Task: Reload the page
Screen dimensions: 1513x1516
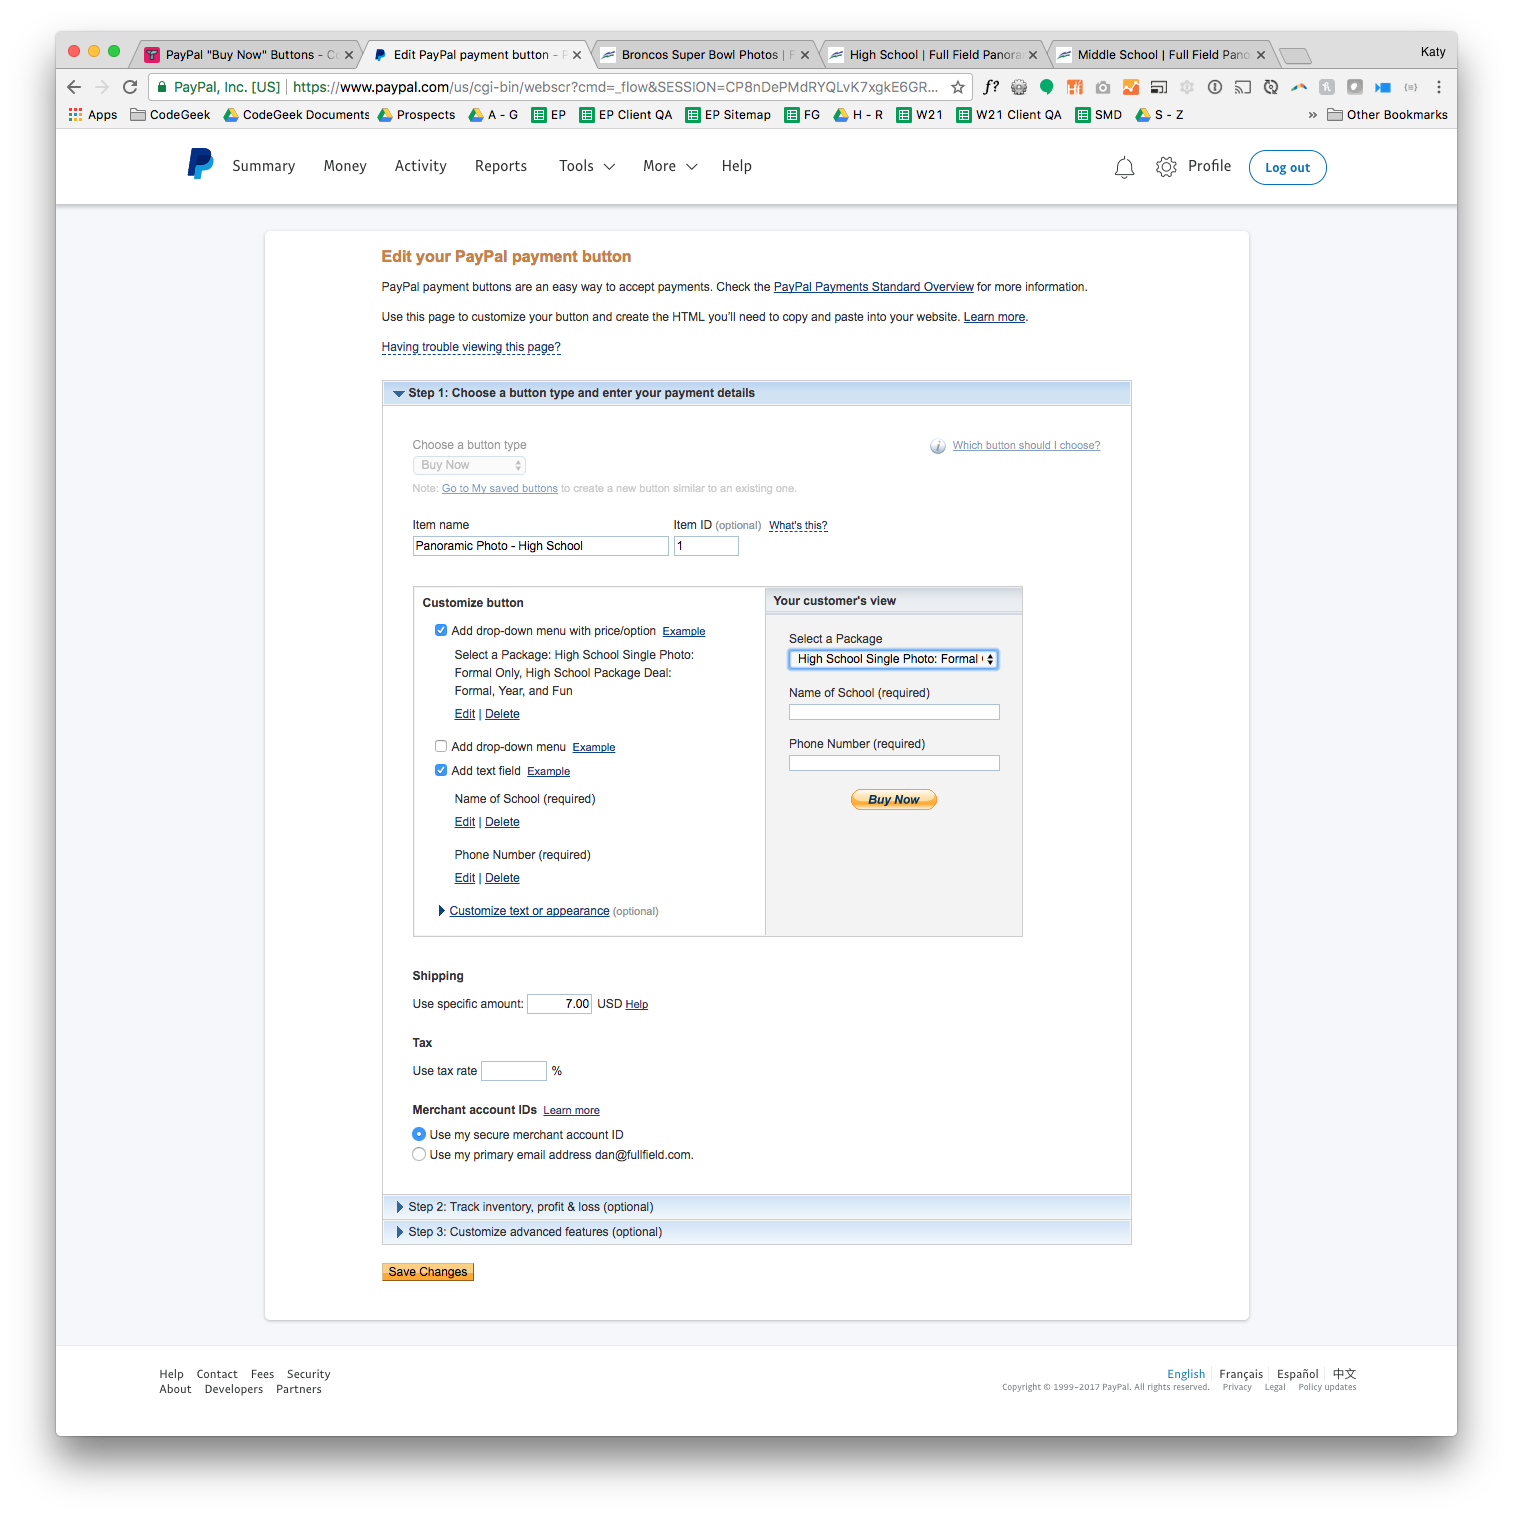Action: tap(130, 87)
